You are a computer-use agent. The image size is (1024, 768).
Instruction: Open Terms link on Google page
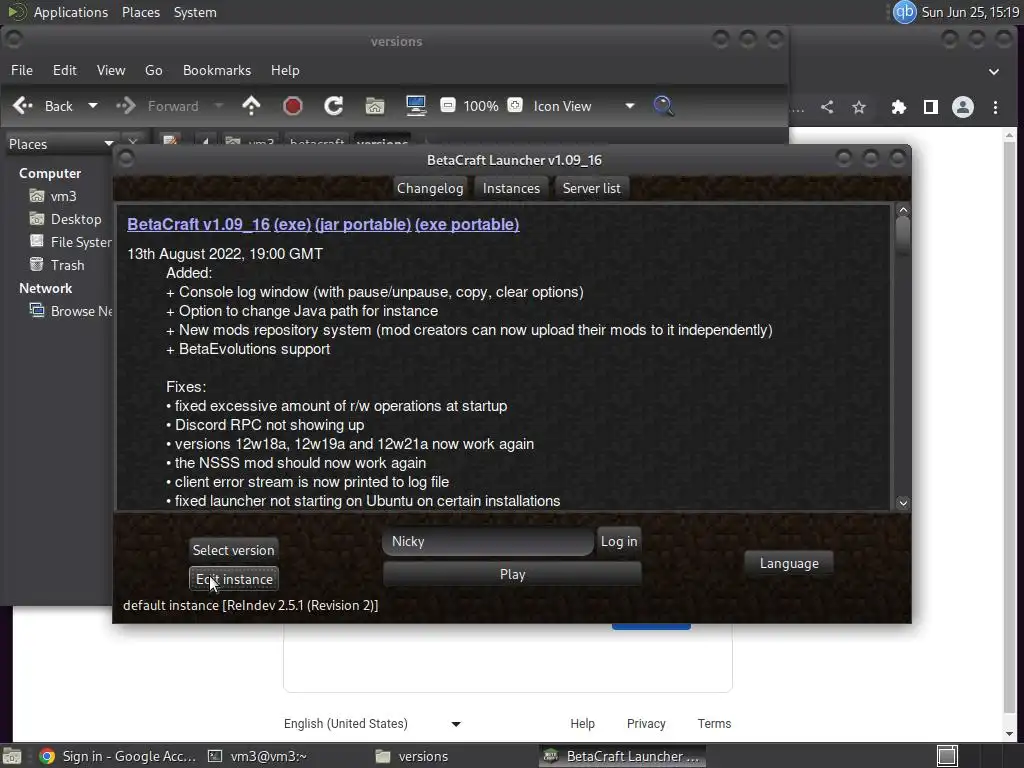click(x=714, y=724)
